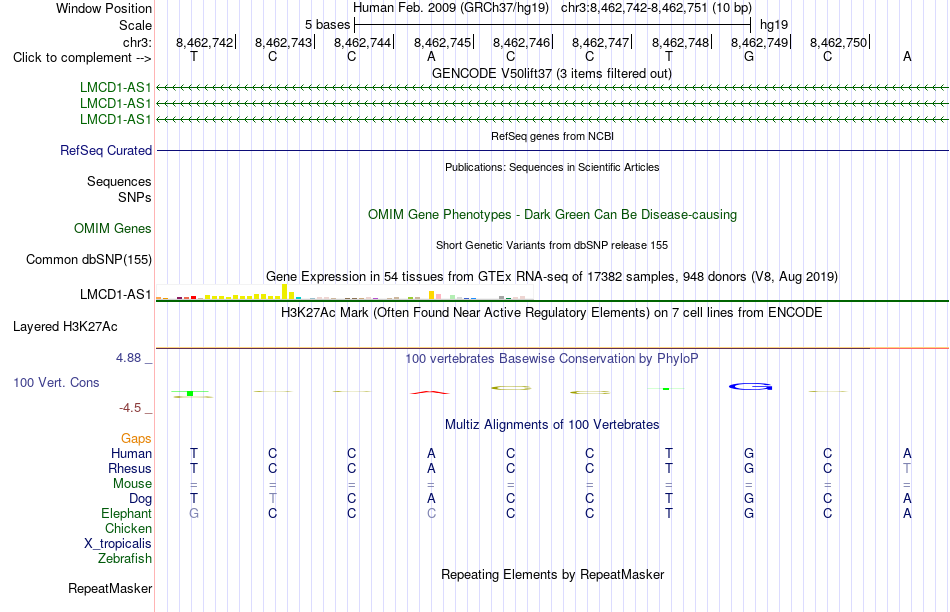Click the LMCD1-AS1 GTEx expression label

(115, 294)
